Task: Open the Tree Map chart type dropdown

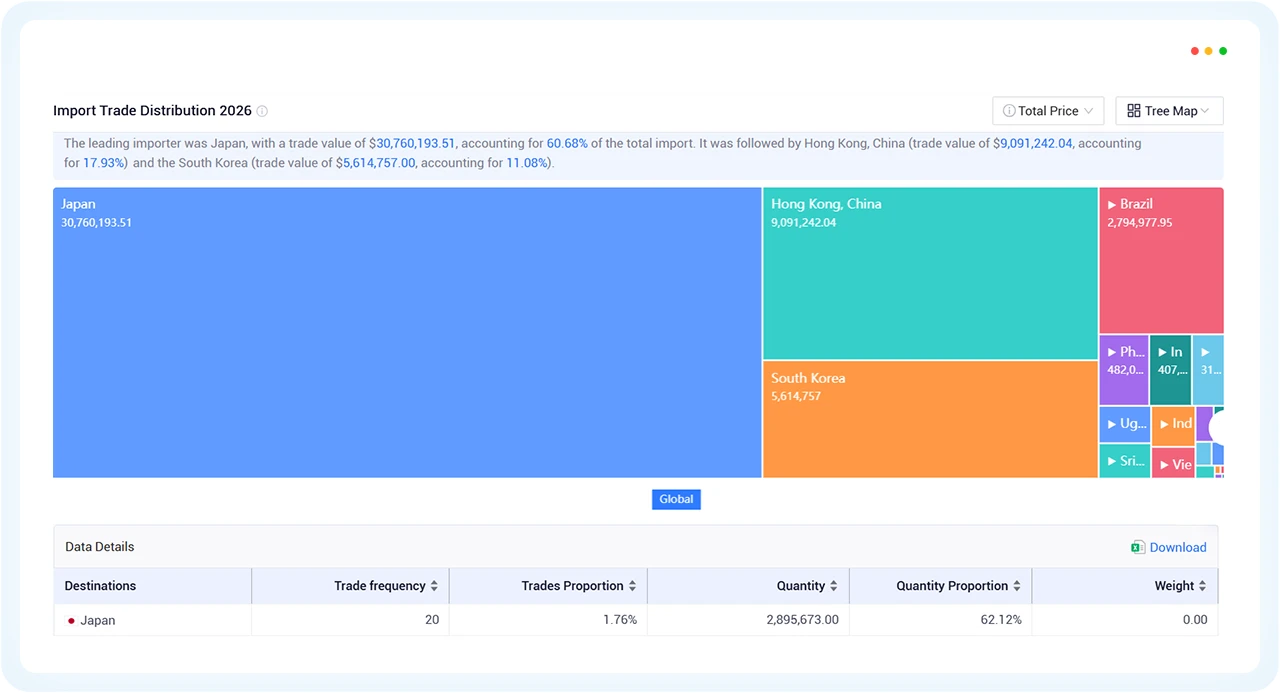Action: pos(1169,111)
